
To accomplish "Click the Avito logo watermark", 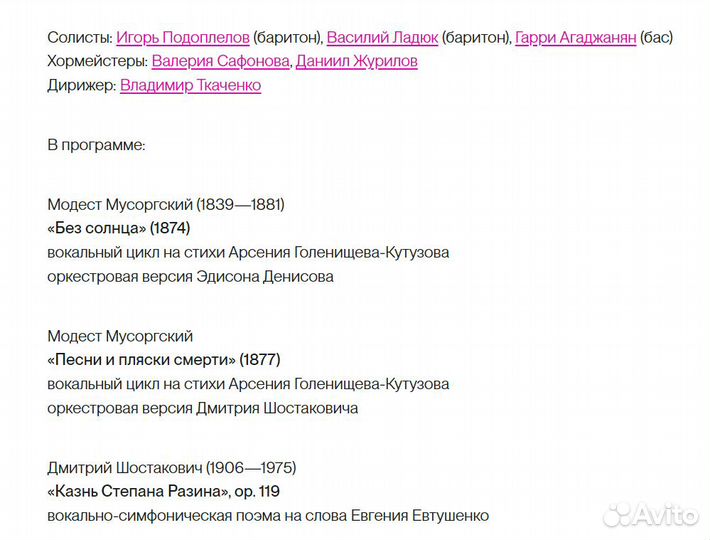I will coord(650,514).
